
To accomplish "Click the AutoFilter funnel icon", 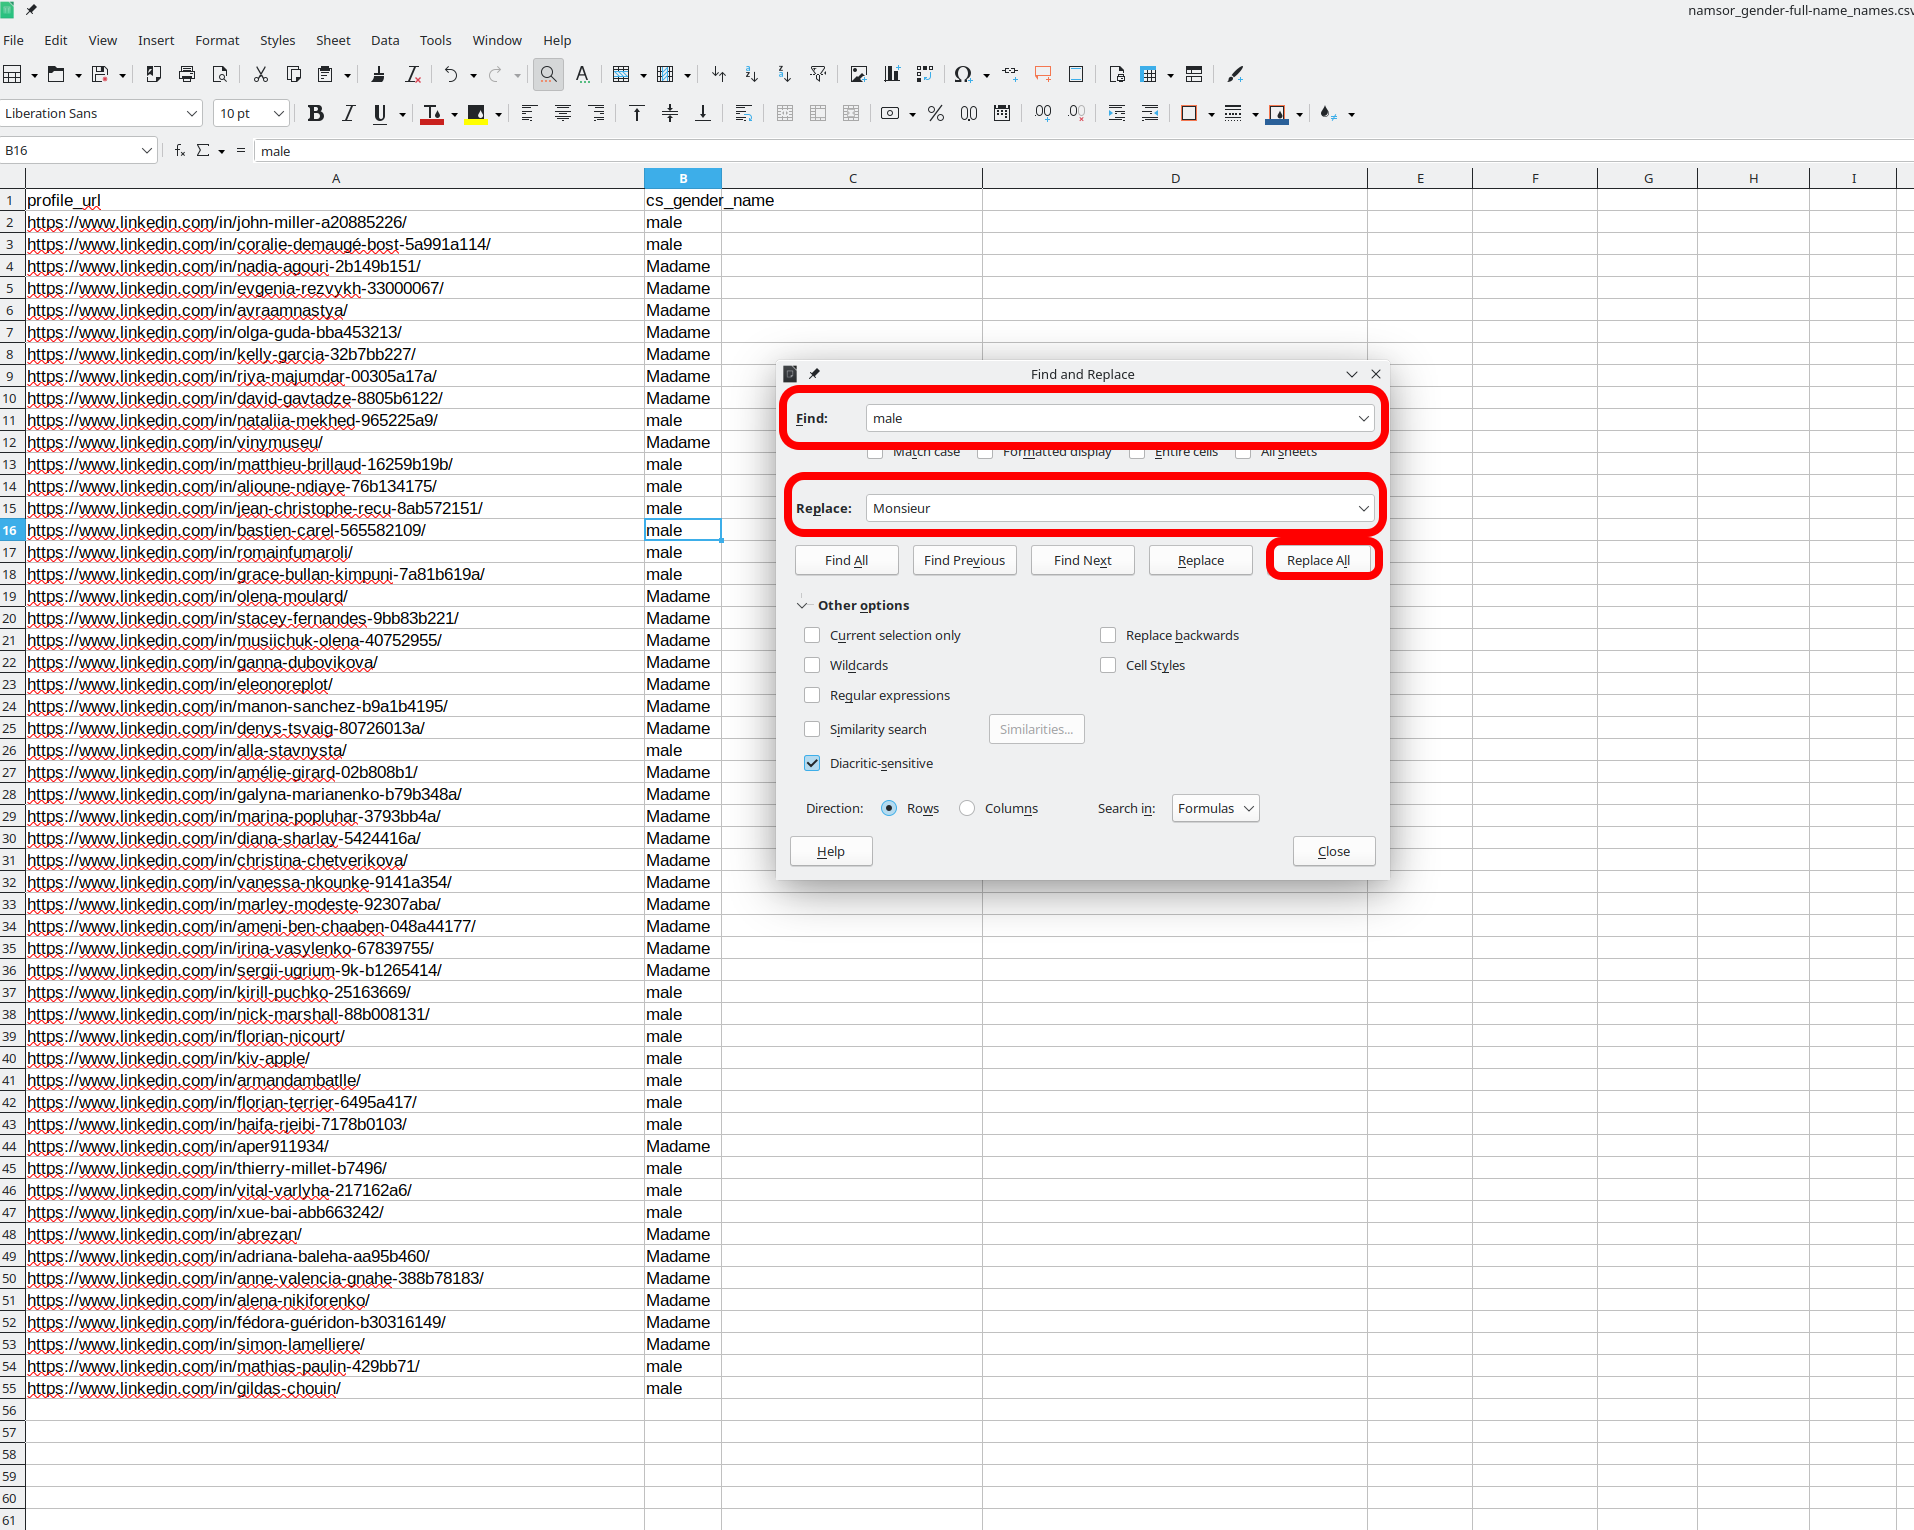I will click(x=818, y=74).
